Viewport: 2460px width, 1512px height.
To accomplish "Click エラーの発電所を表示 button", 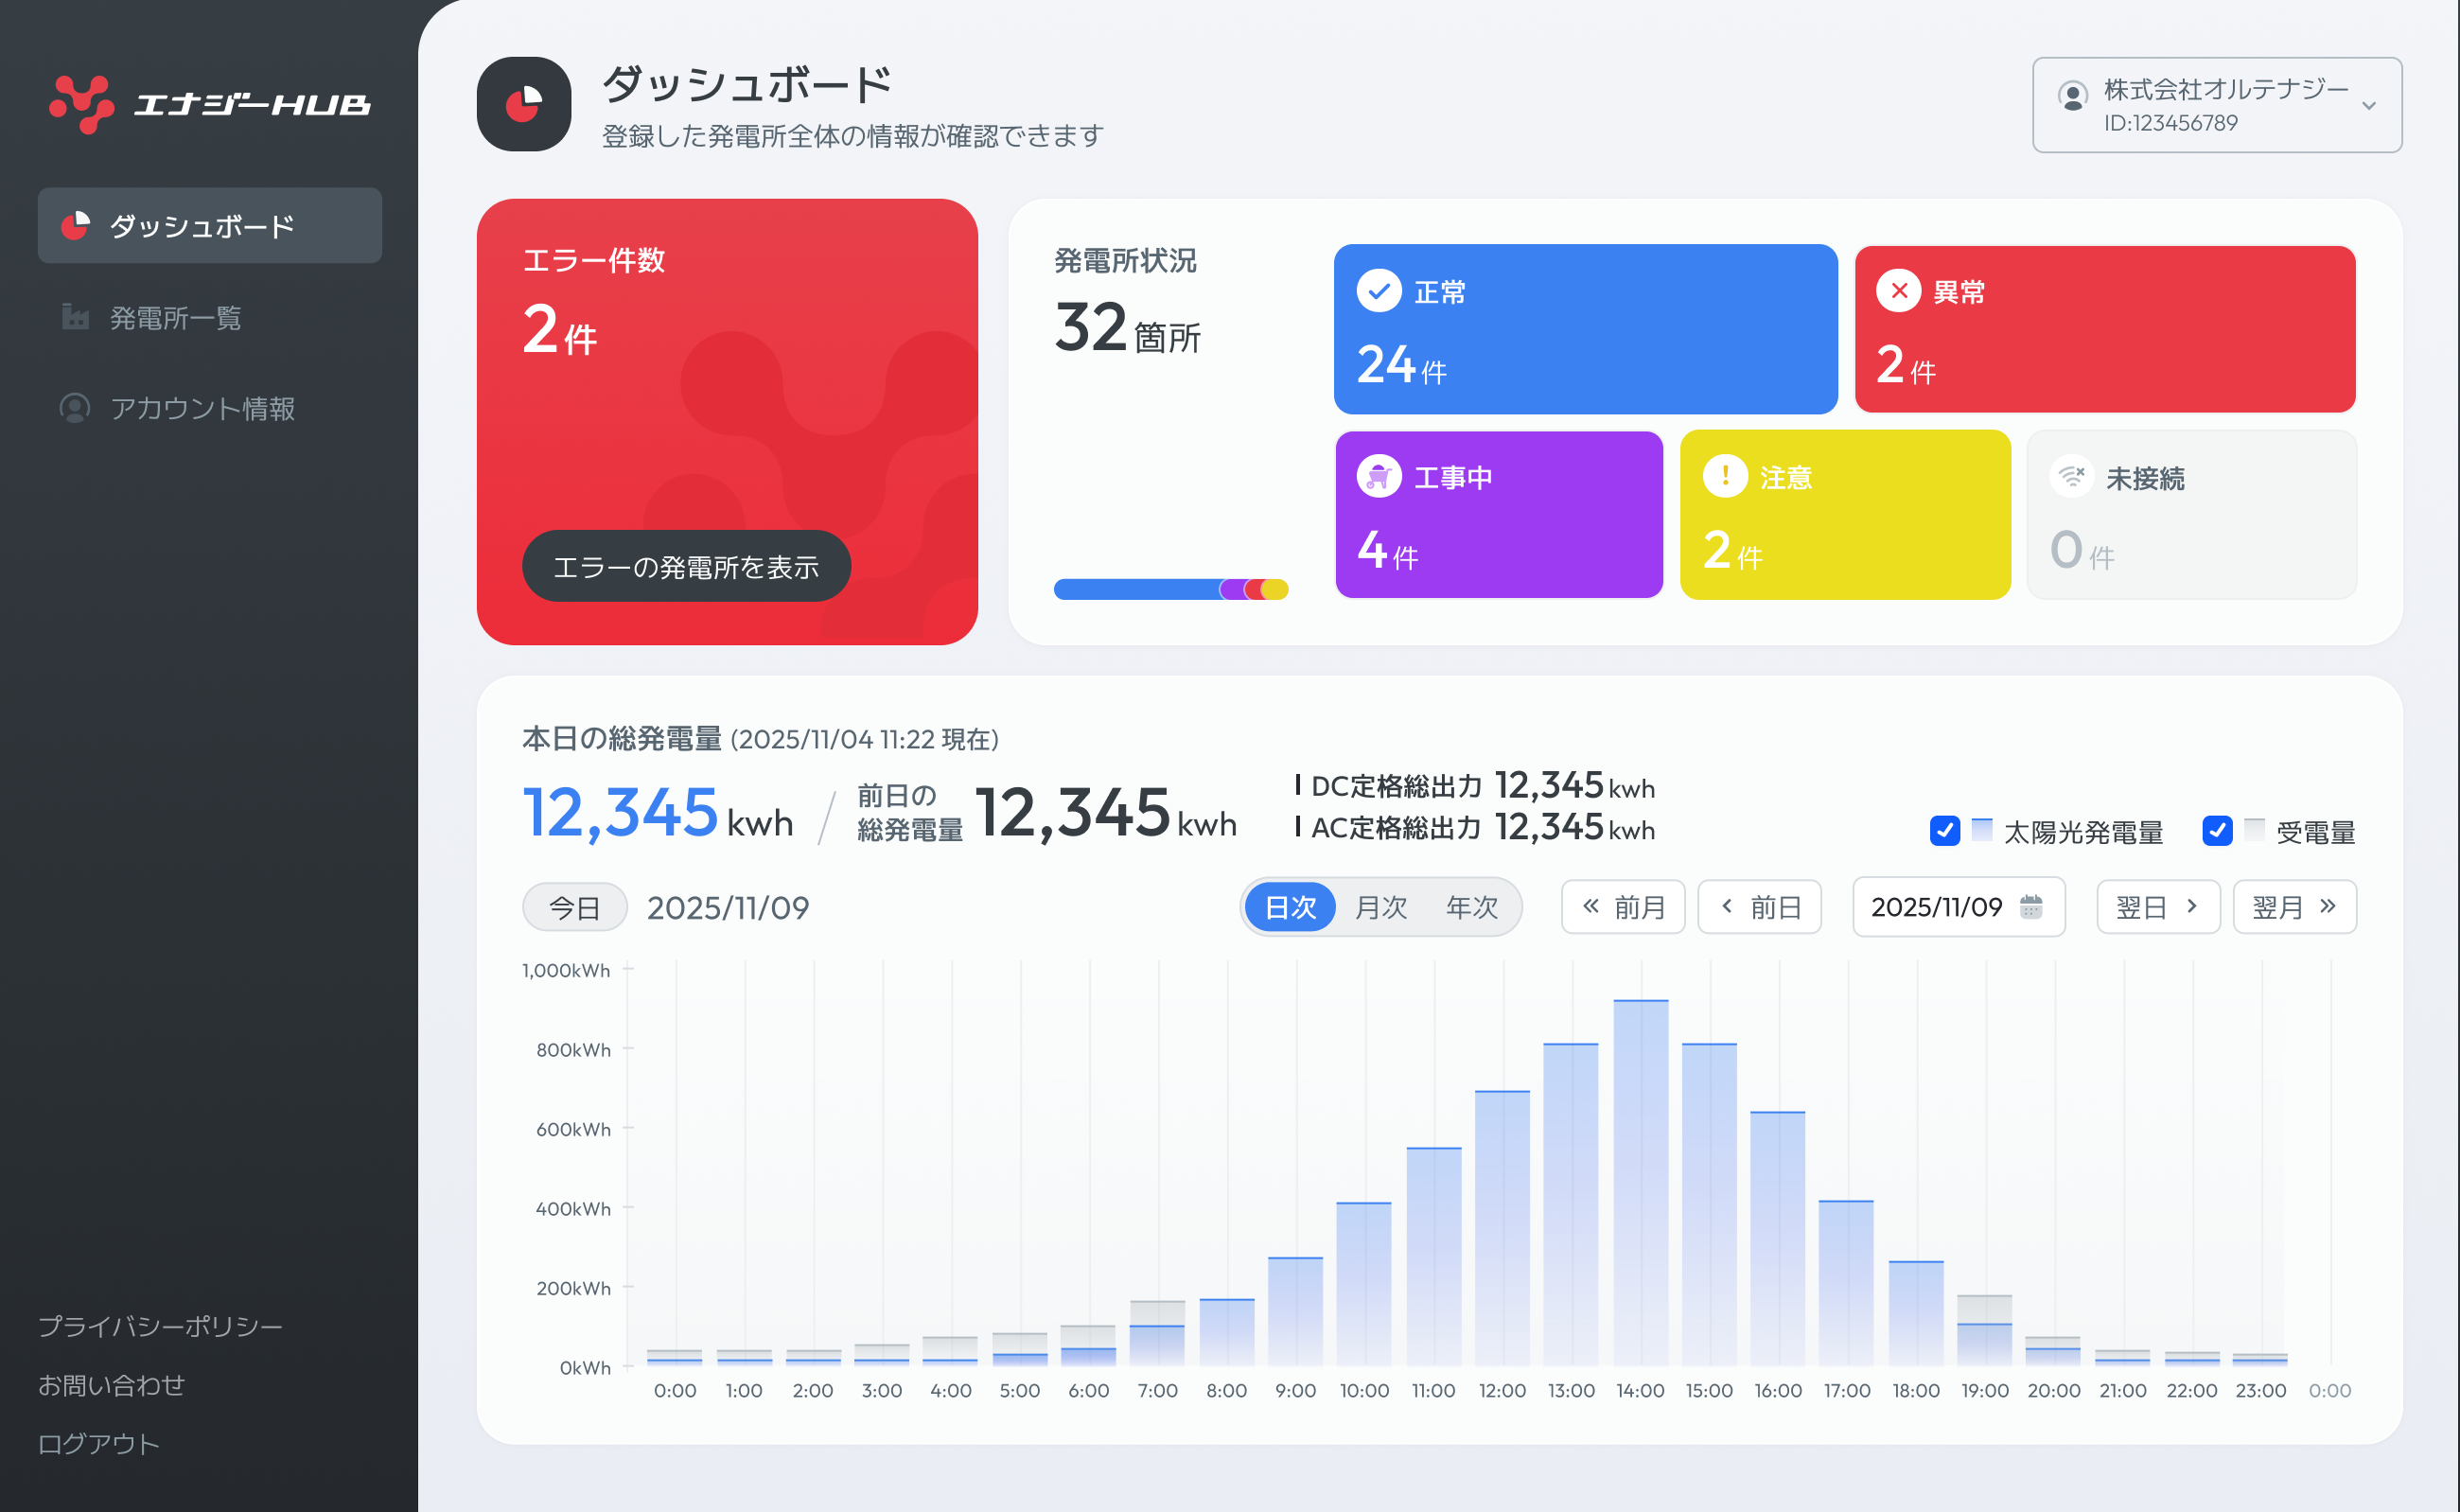I will click(686, 566).
